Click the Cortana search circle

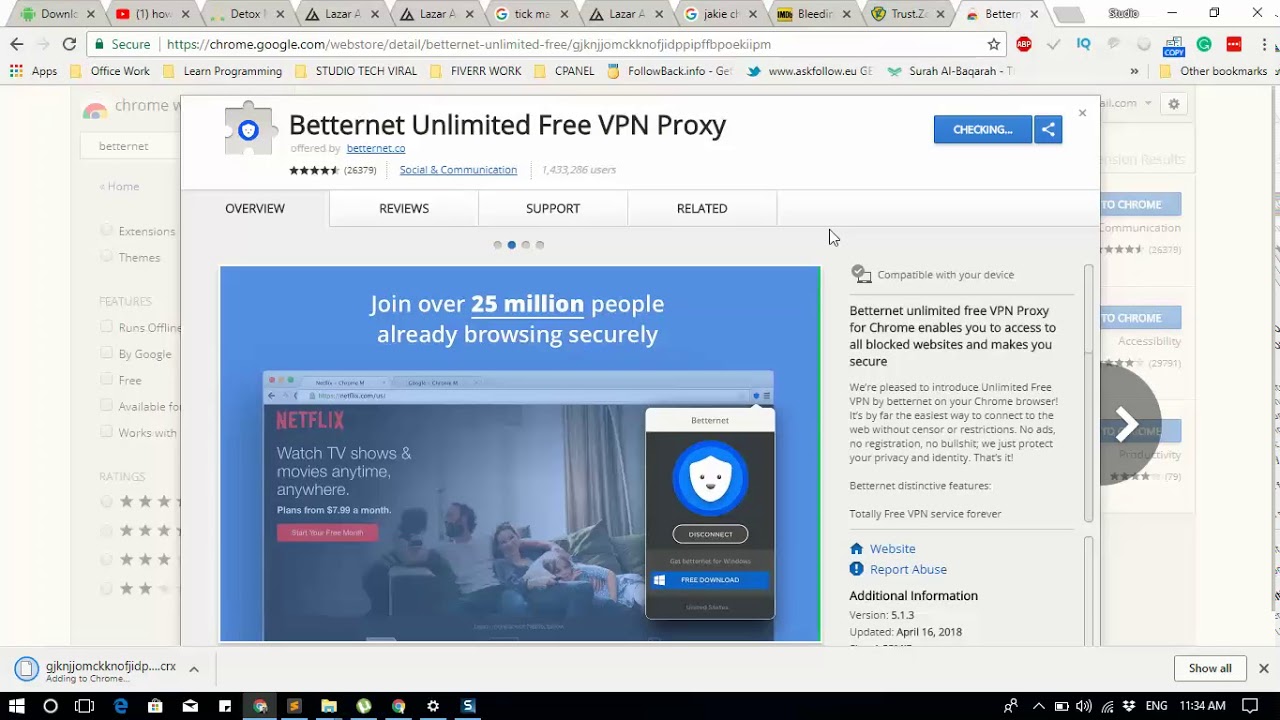(x=50, y=706)
